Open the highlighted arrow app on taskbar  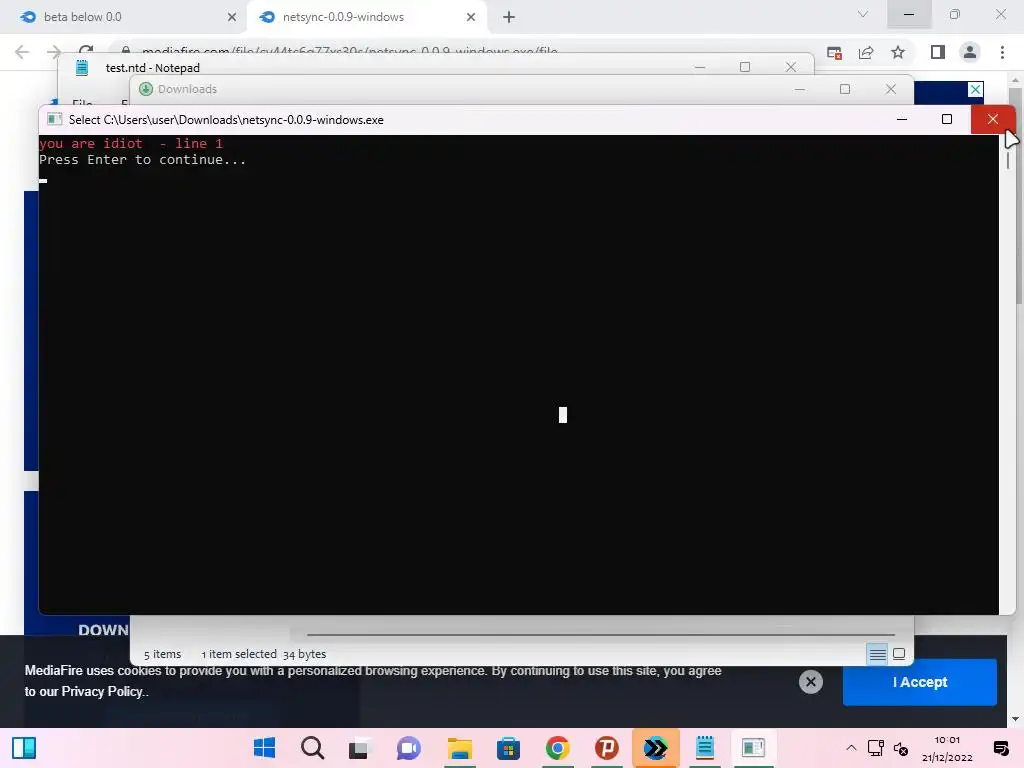656,748
